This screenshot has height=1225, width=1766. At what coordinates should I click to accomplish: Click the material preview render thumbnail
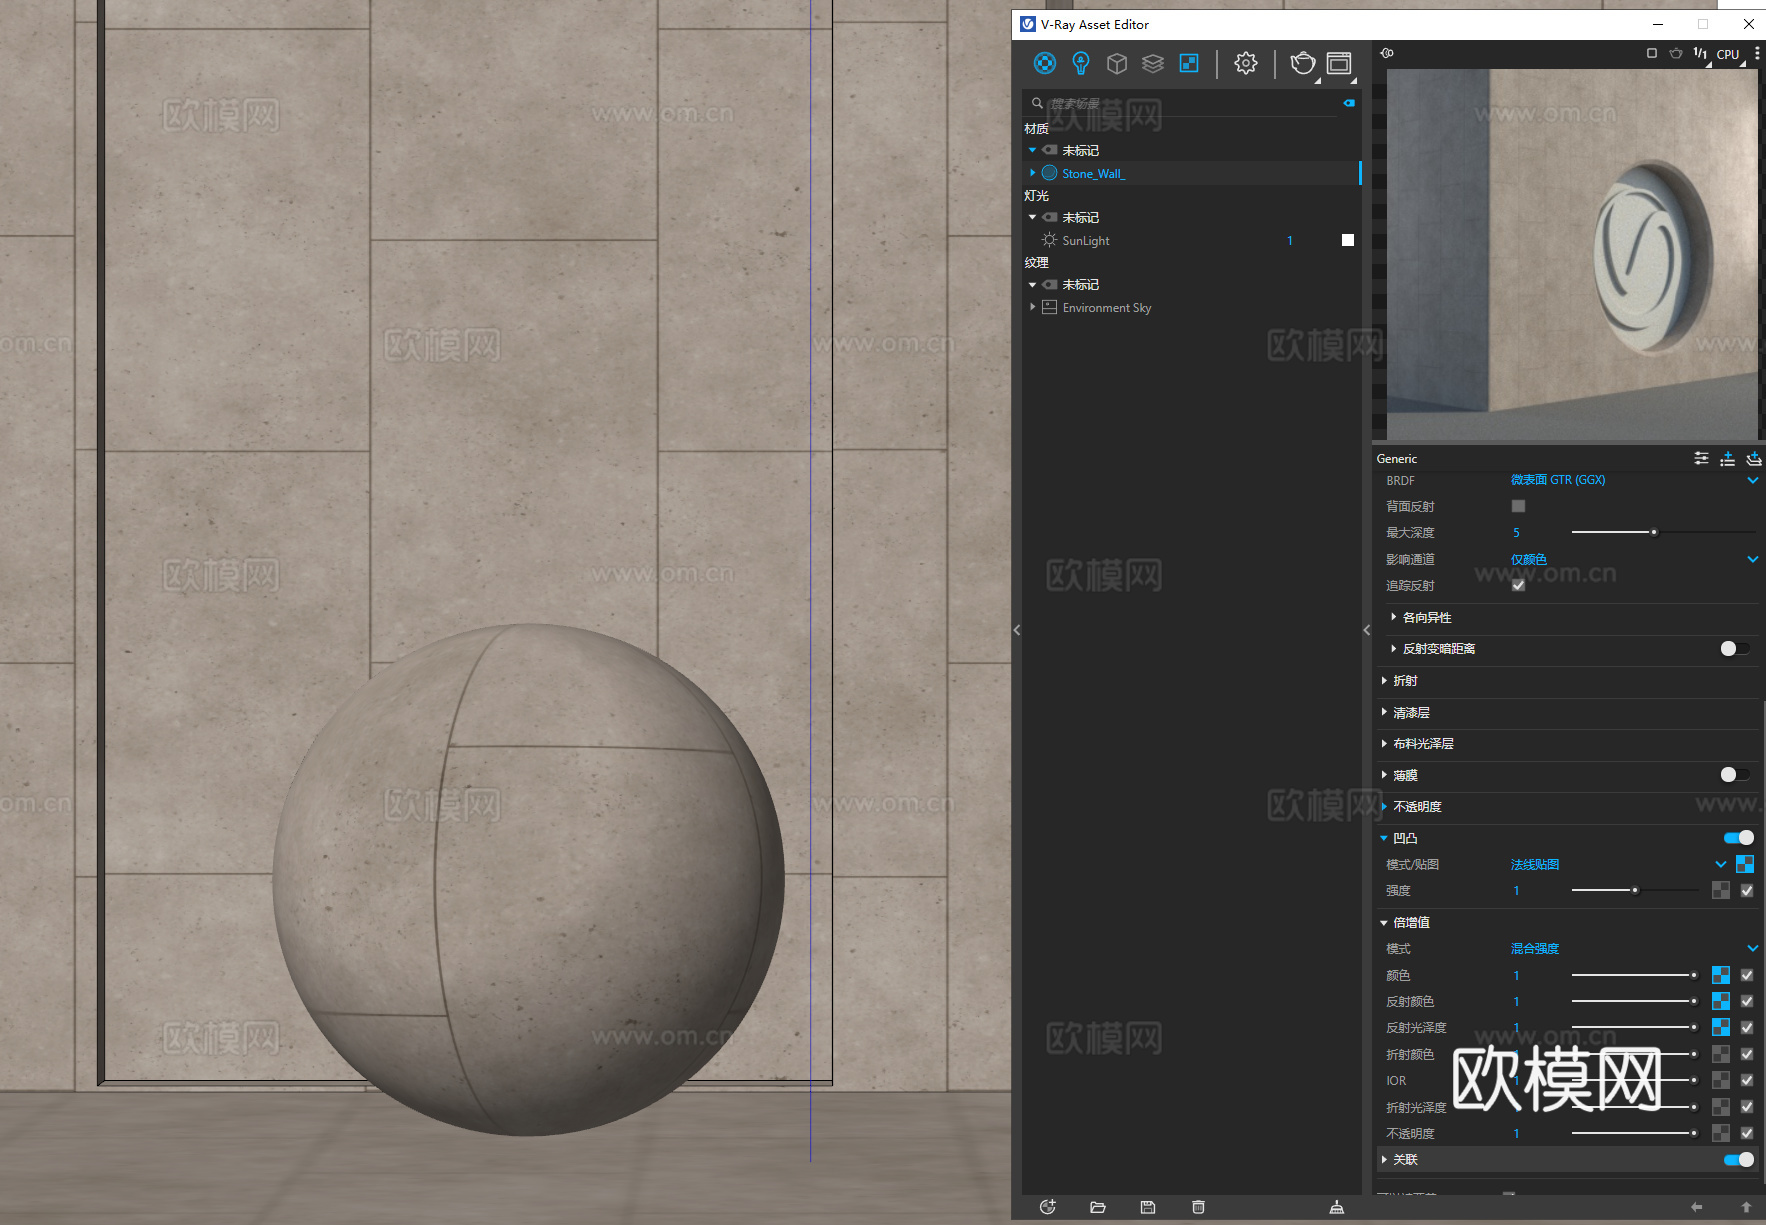(1572, 254)
